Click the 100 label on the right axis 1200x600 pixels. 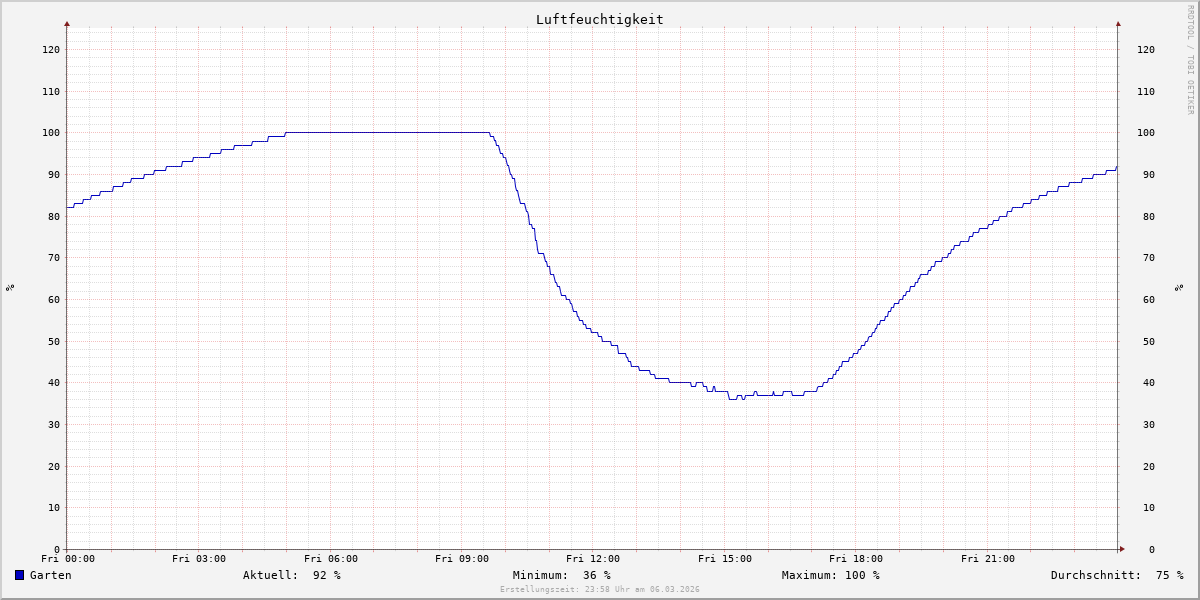click(1146, 132)
